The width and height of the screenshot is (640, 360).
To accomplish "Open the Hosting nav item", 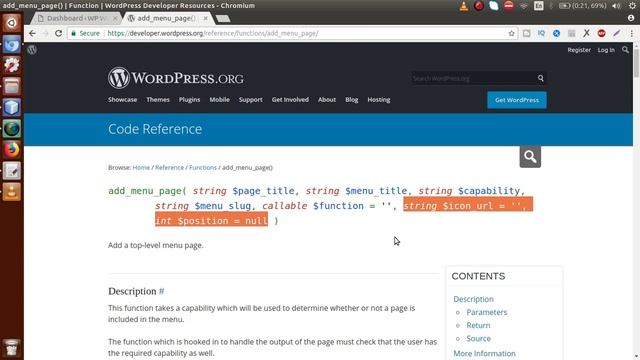I will (x=379, y=100).
